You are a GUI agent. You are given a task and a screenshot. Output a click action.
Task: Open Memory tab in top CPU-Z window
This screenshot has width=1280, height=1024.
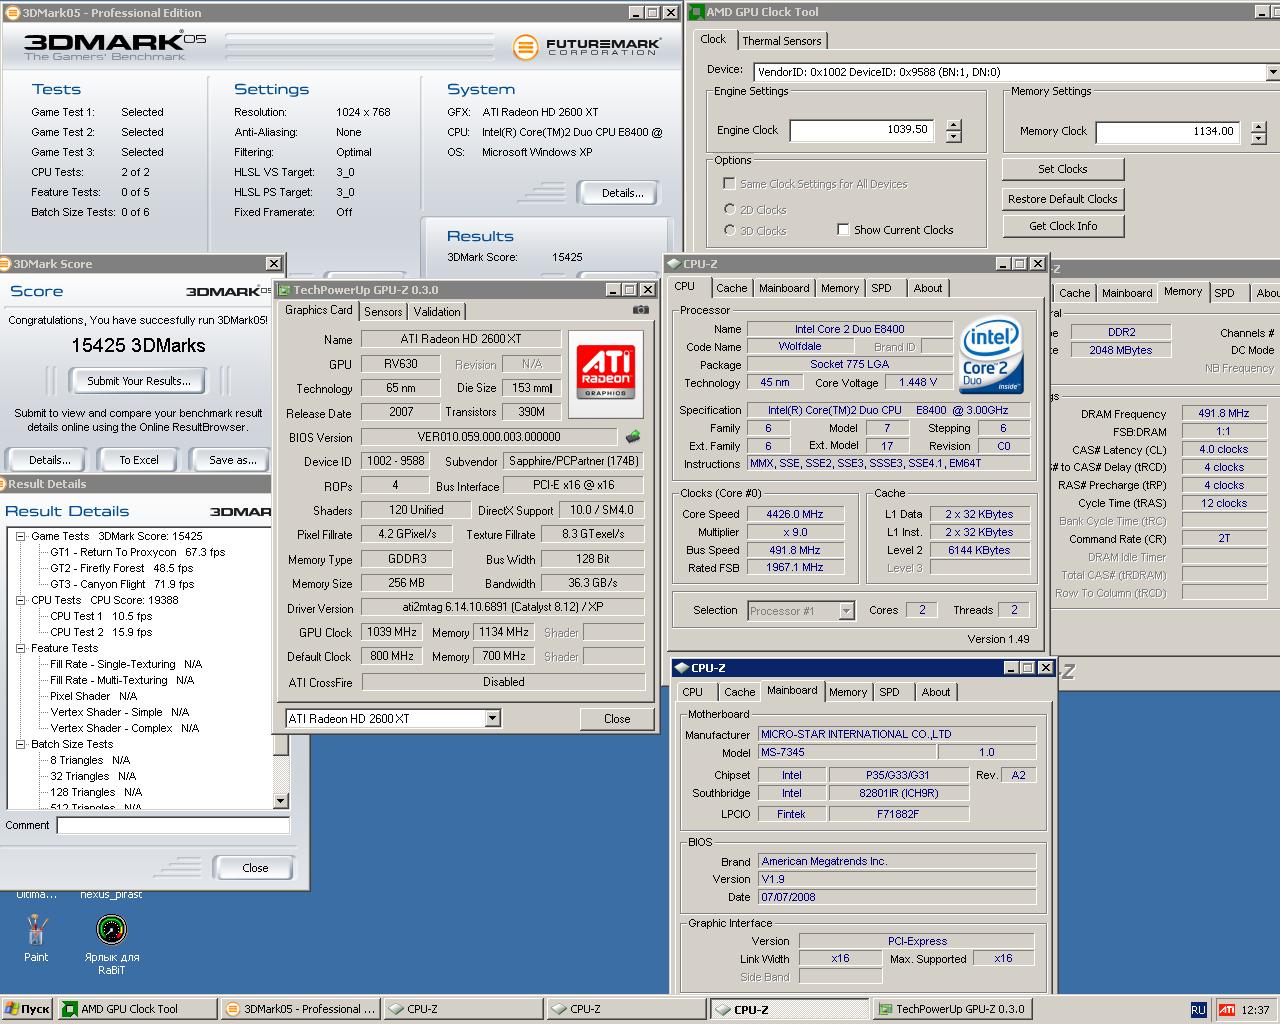(840, 288)
